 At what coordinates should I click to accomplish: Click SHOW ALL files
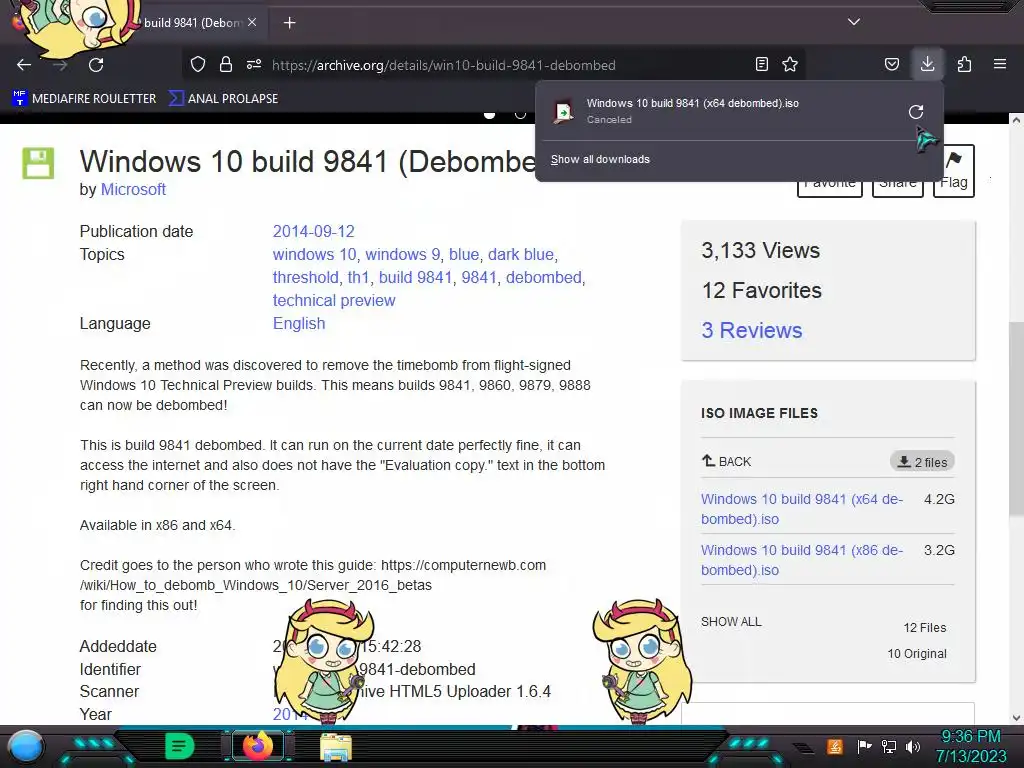click(x=731, y=622)
